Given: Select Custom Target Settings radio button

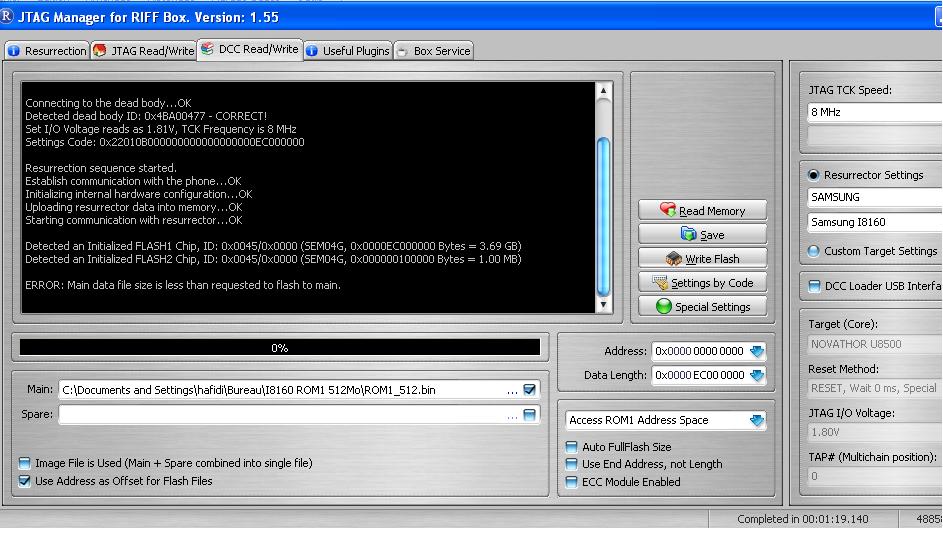Looking at the screenshot, I should 814,251.
